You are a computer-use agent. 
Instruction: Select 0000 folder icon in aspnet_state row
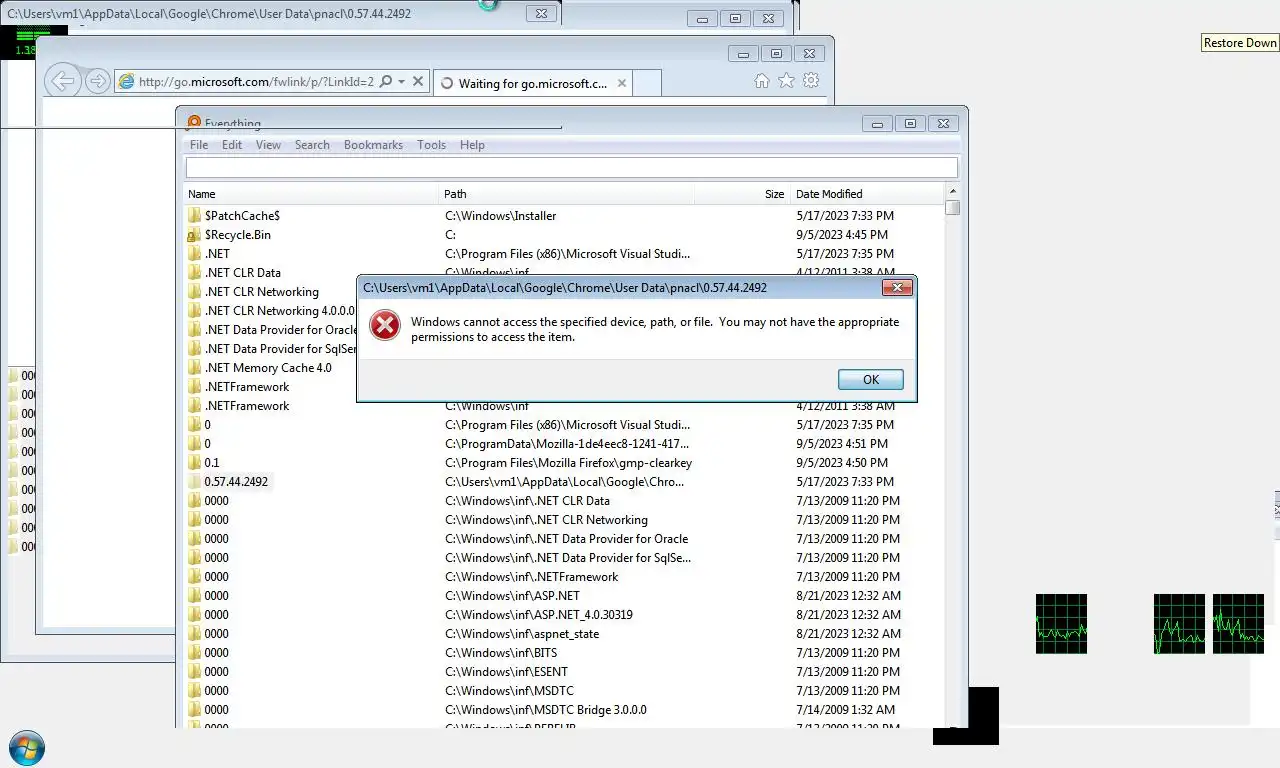tap(194, 634)
